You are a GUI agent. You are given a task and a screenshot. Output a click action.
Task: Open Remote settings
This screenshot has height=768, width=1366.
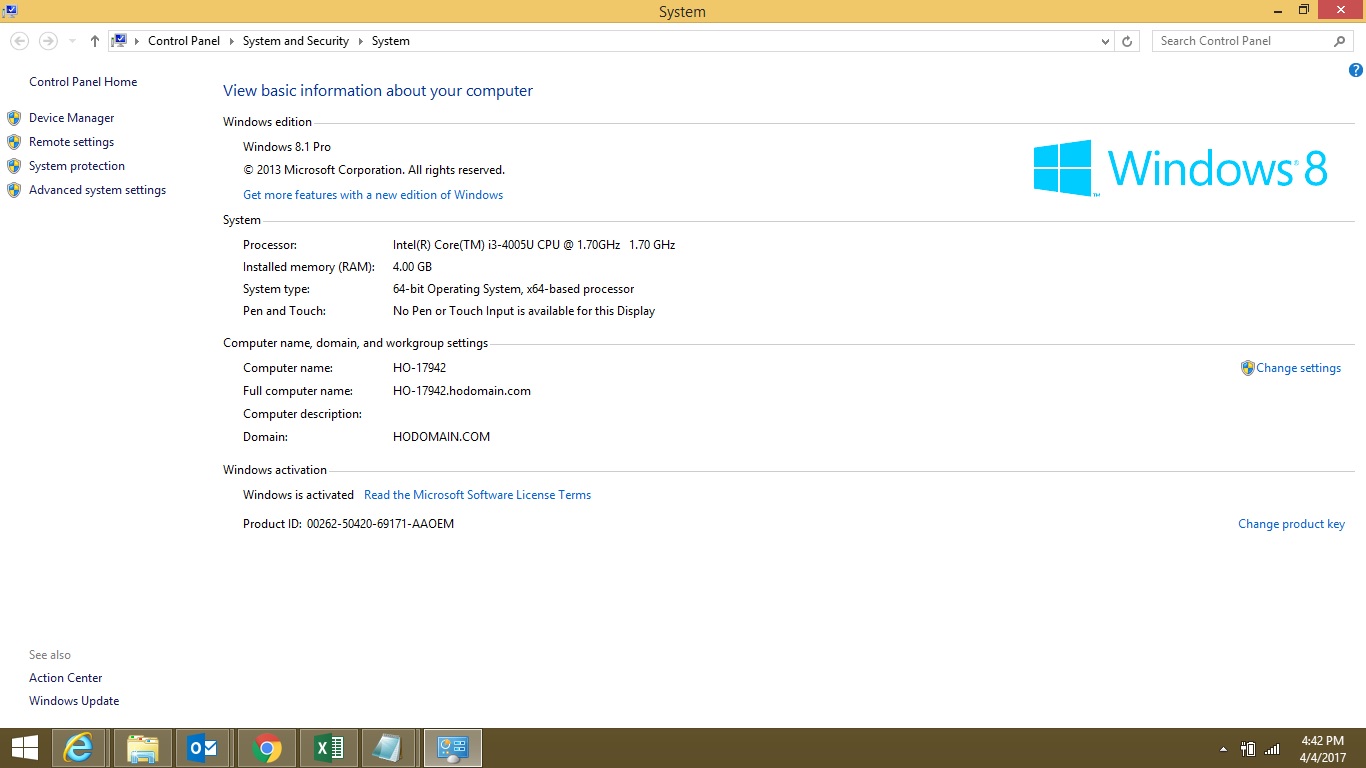[x=72, y=142]
